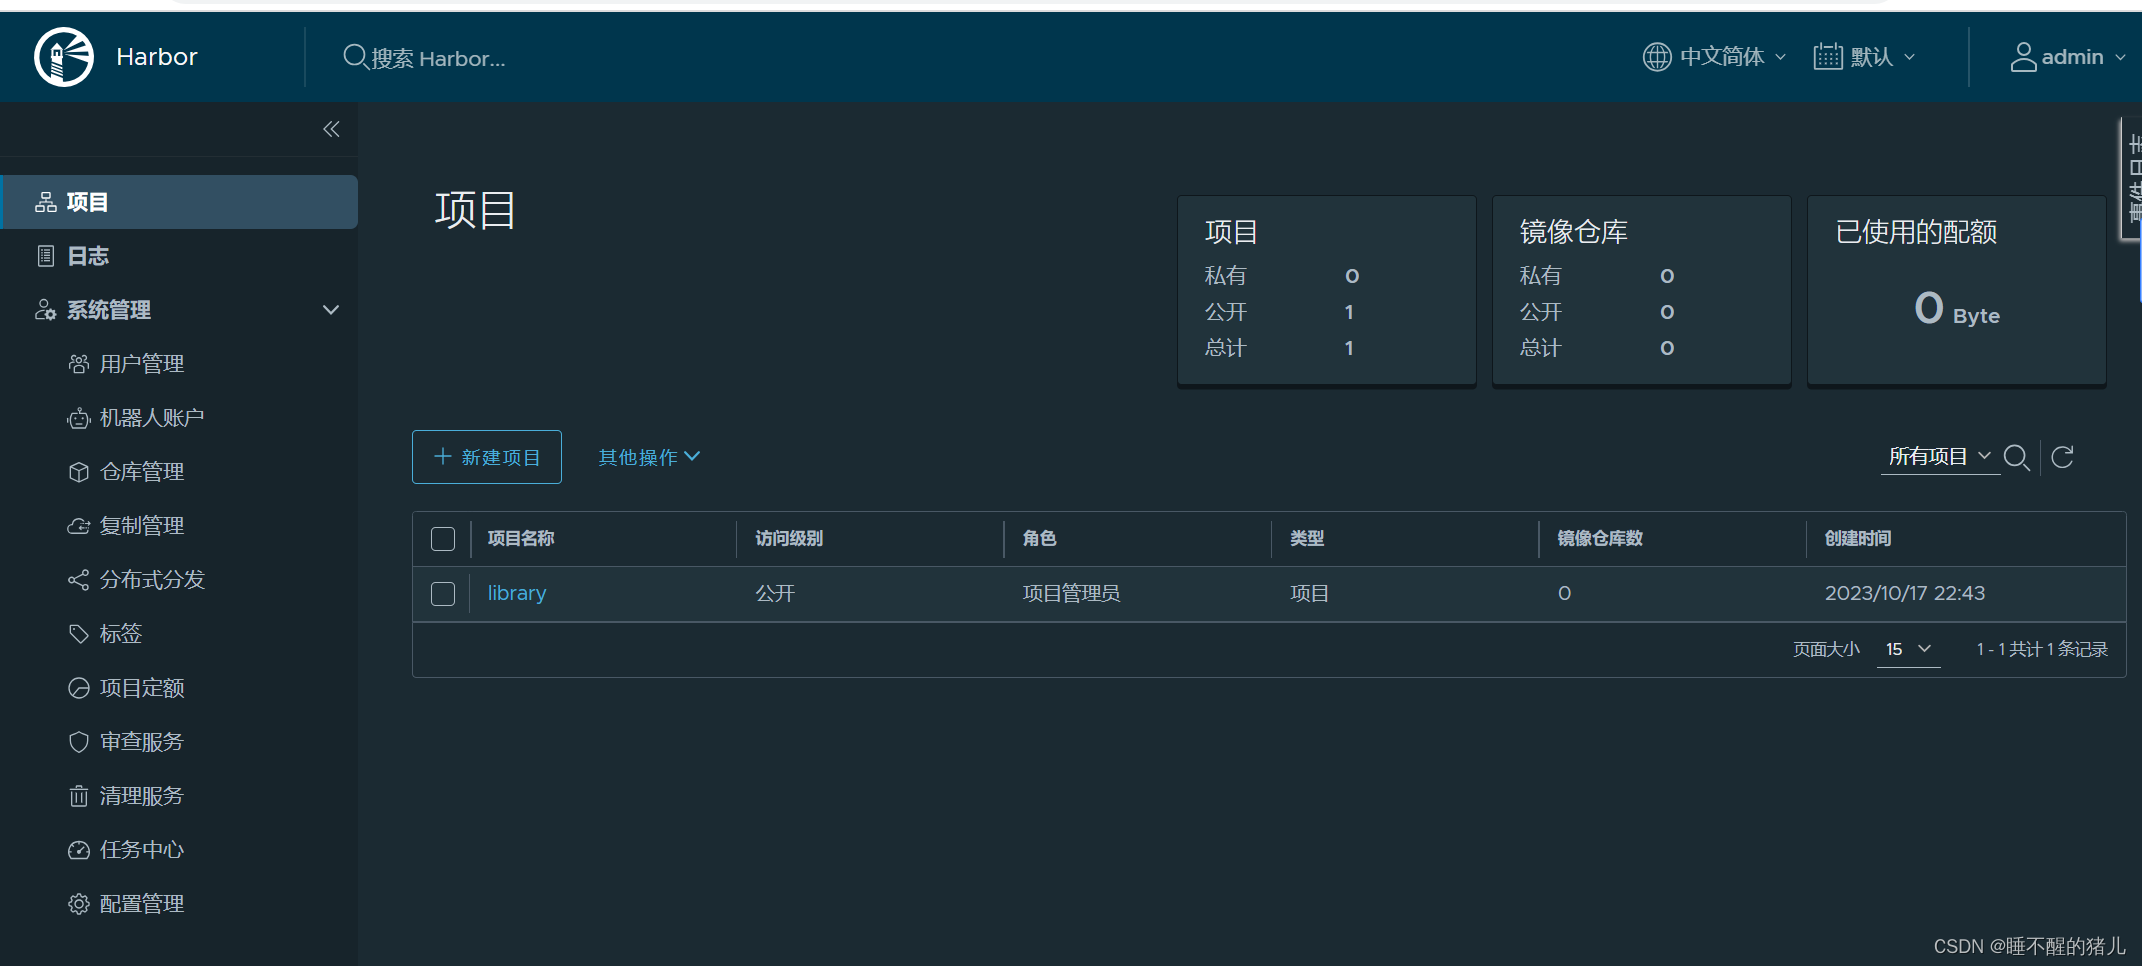This screenshot has width=2142, height=966.
Task: Open the side tab on right edge
Action: (x=2131, y=179)
